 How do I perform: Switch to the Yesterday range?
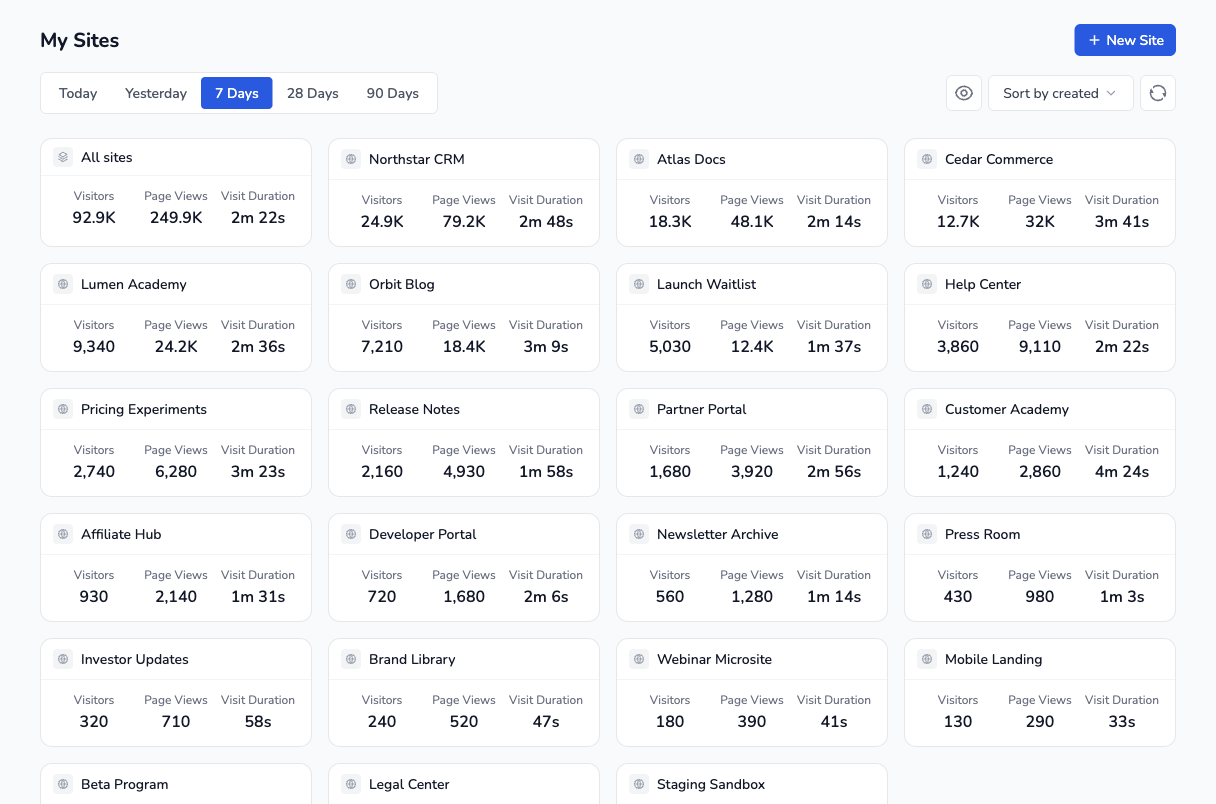click(x=156, y=93)
